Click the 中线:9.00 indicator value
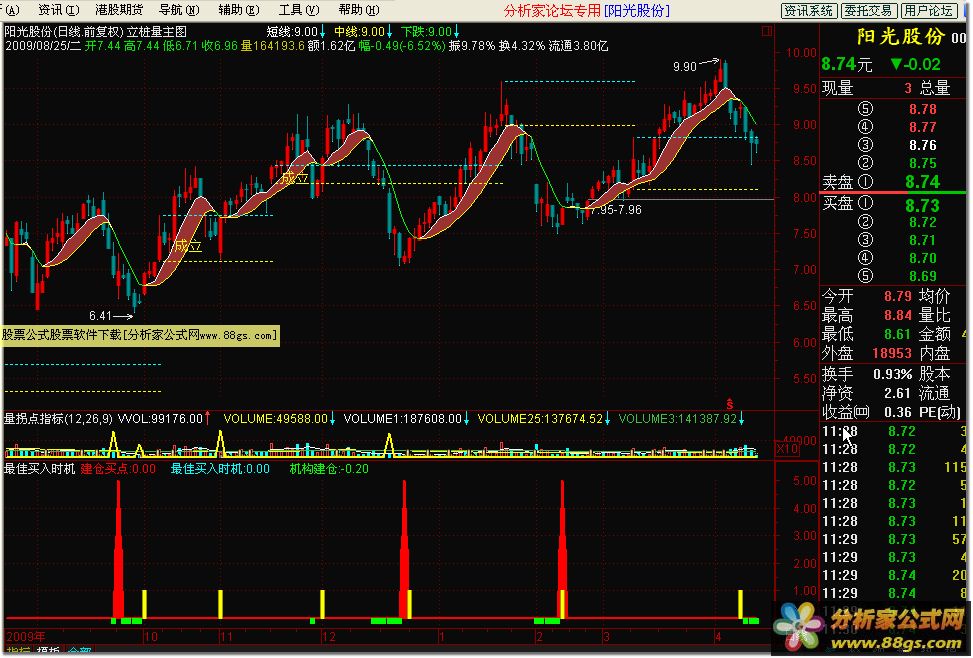 tap(362, 32)
